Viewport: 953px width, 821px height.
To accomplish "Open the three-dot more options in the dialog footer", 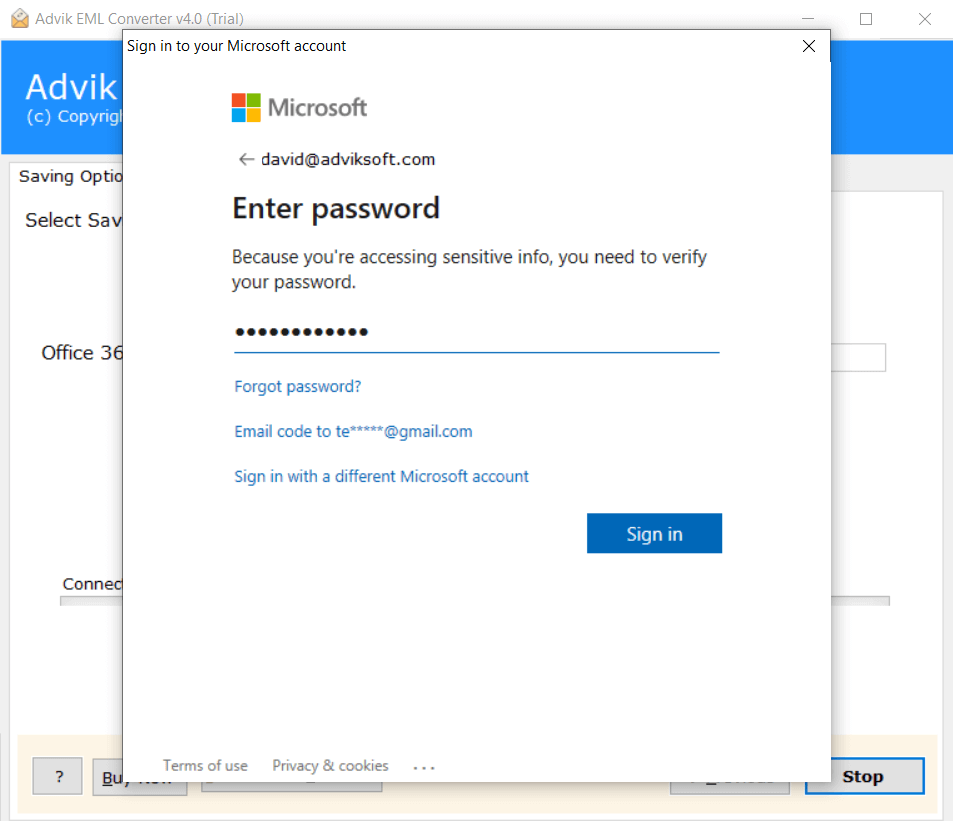I will [x=424, y=768].
